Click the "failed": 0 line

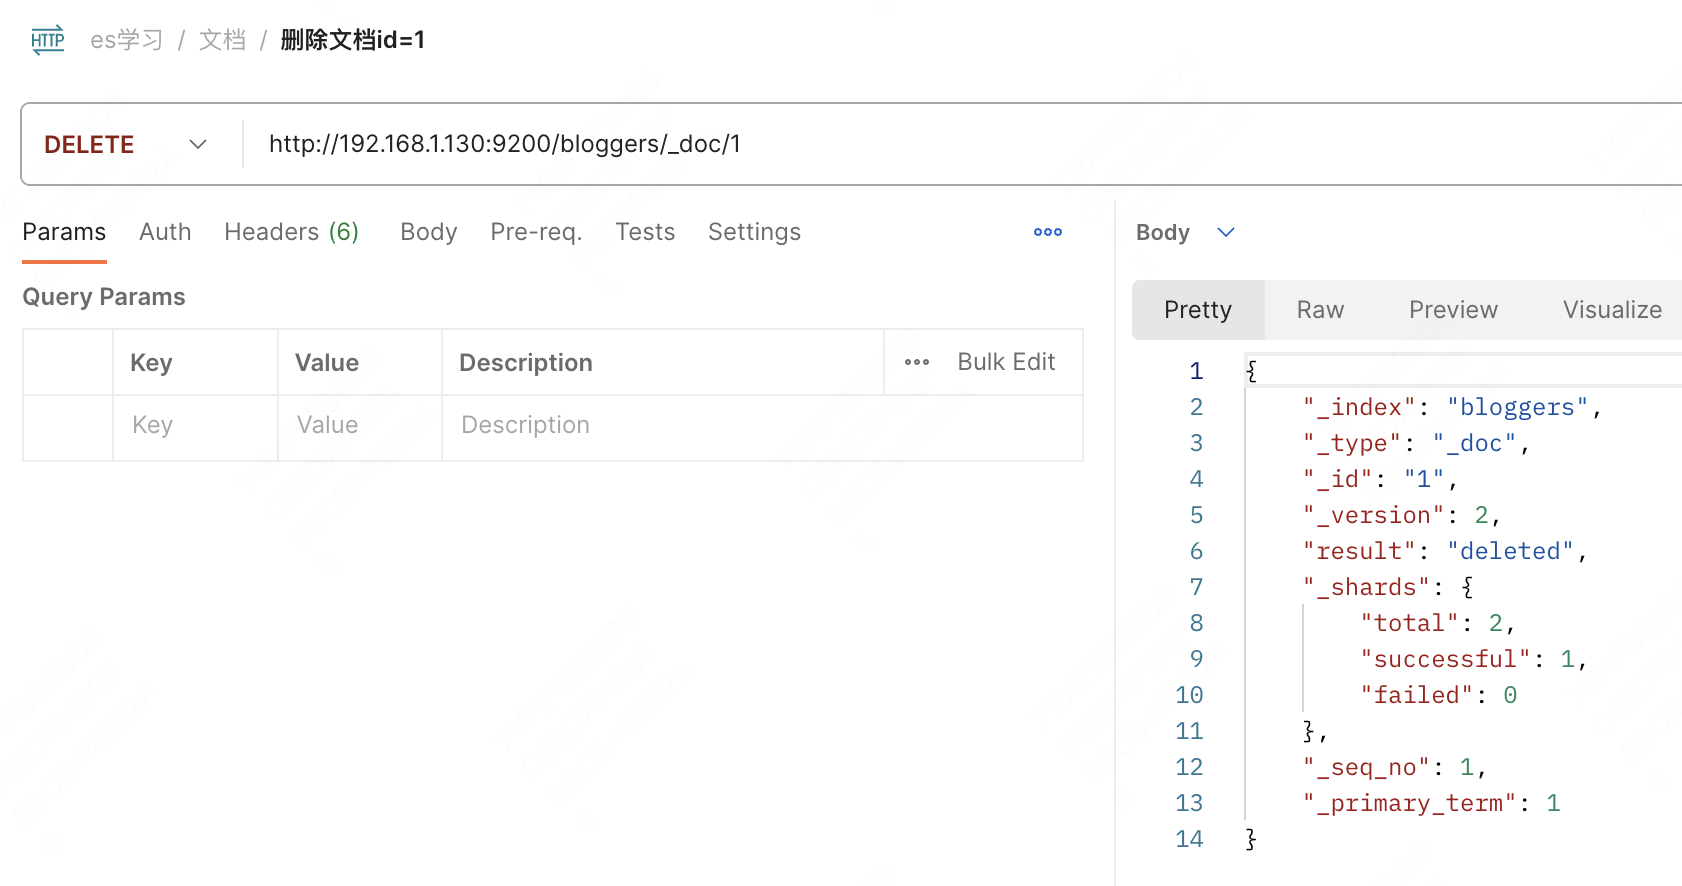[1438, 695]
